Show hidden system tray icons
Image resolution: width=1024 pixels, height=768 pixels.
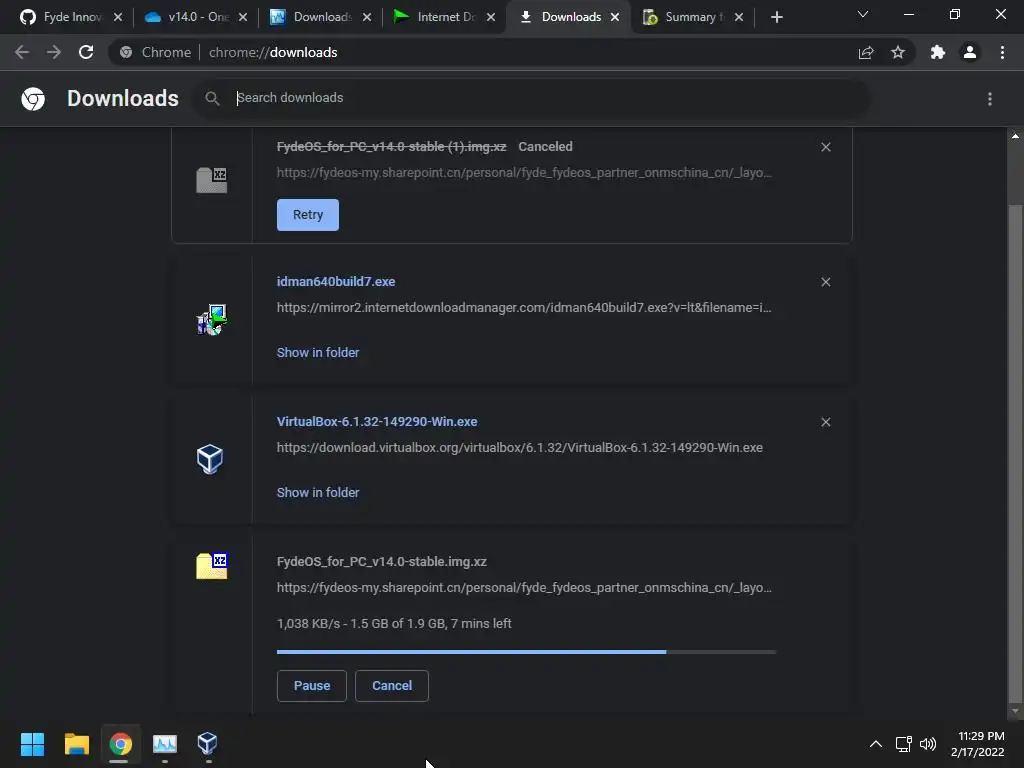coord(876,744)
